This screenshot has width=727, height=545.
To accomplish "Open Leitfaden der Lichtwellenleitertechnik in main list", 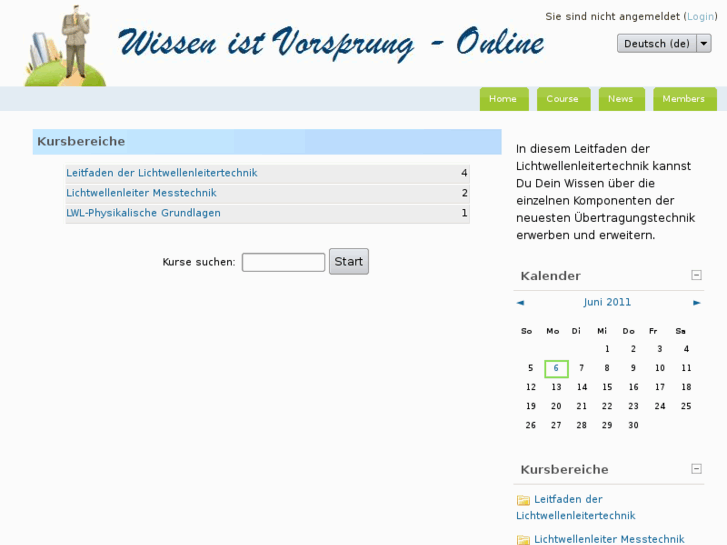I will coord(162,173).
